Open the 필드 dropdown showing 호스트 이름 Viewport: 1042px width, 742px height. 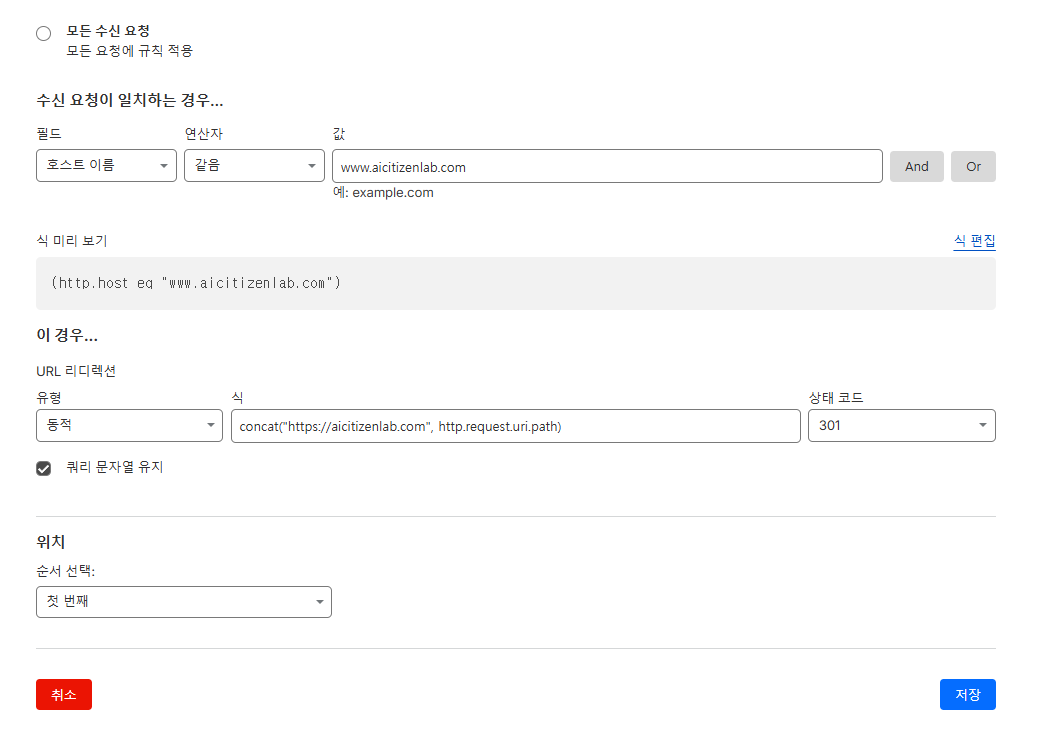pos(106,165)
